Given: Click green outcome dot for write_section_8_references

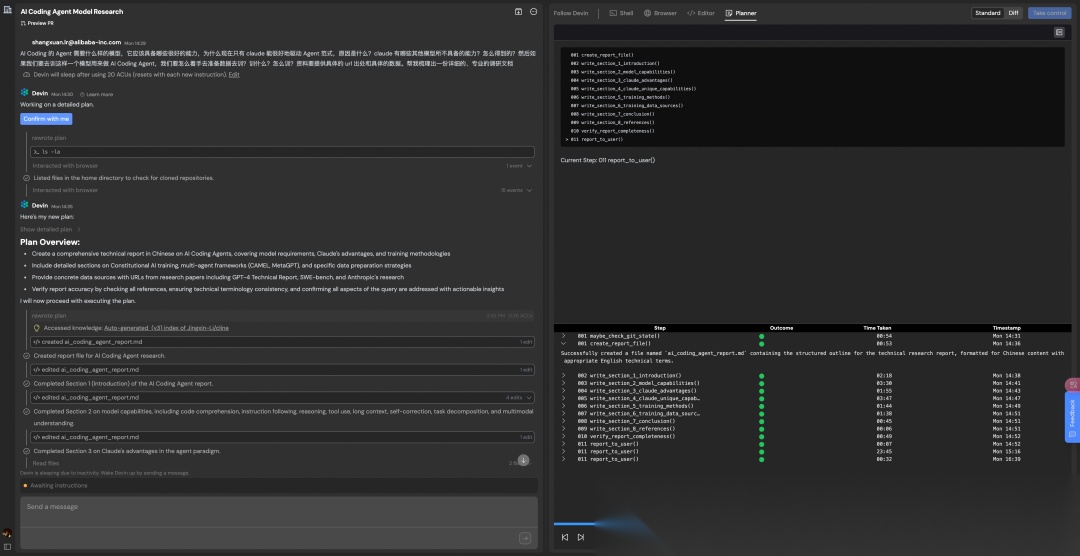Looking at the screenshot, I should click(761, 429).
